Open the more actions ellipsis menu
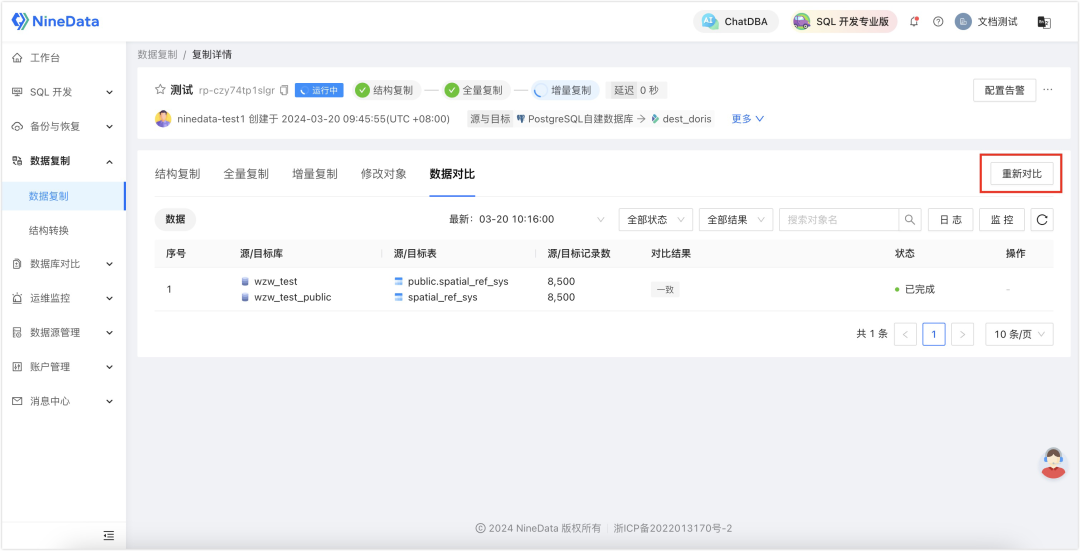This screenshot has width=1080, height=551. pos(1048,90)
